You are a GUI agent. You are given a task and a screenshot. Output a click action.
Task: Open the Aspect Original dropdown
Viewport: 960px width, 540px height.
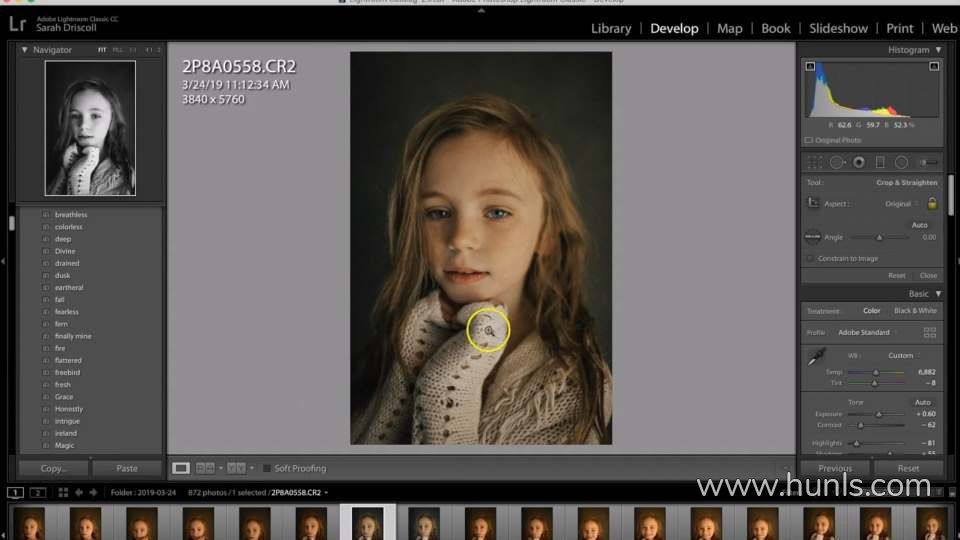902,204
